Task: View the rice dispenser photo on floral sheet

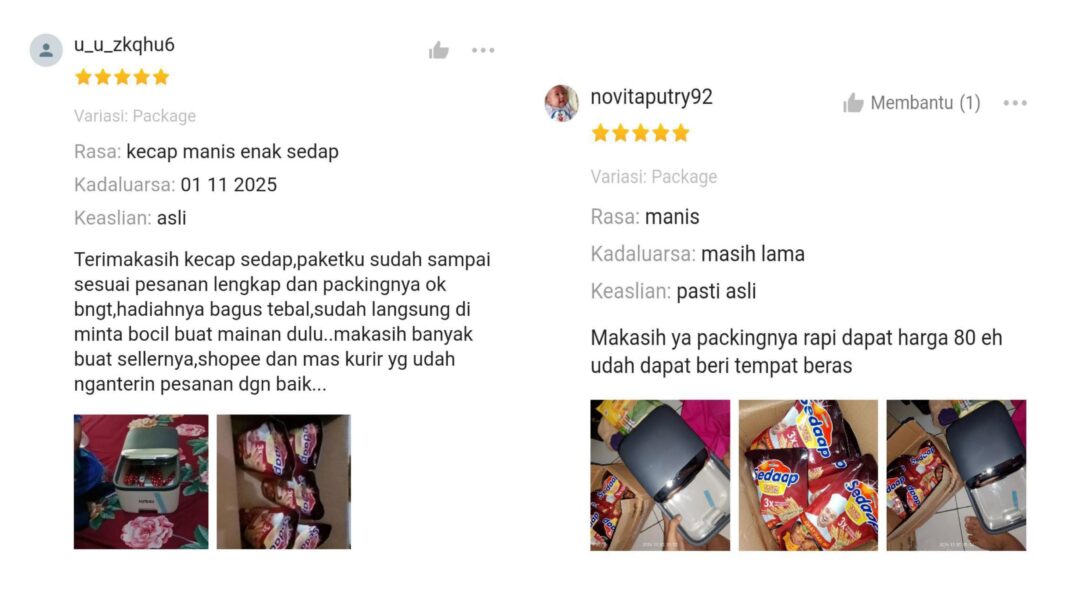Action: (x=141, y=482)
